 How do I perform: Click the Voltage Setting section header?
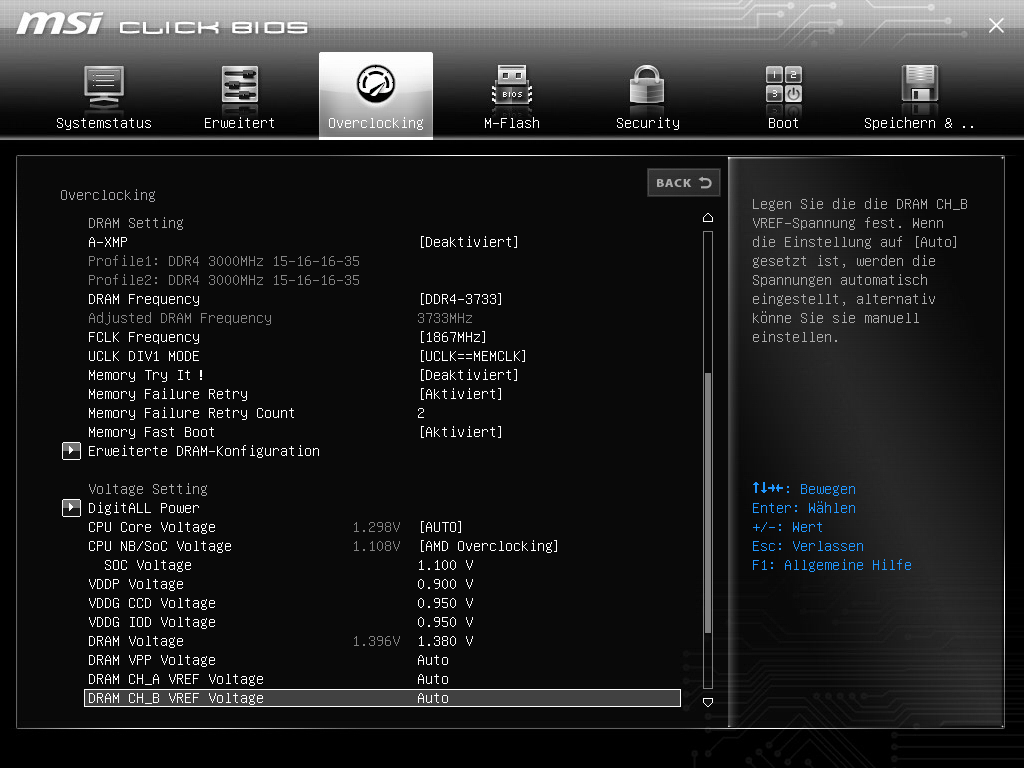coord(148,489)
